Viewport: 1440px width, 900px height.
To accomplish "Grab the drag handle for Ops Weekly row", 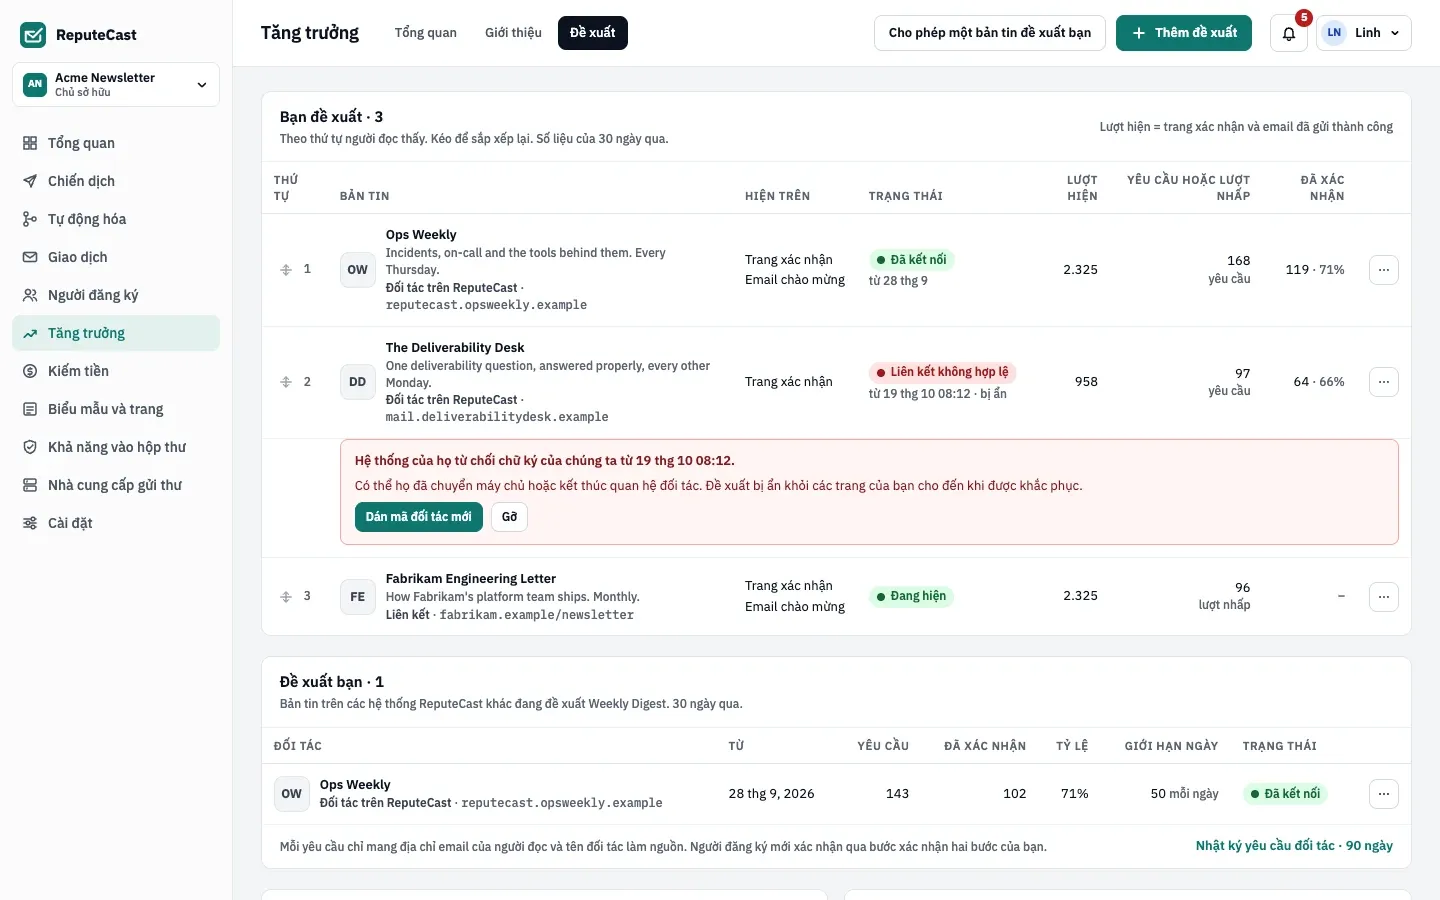I will [x=286, y=270].
